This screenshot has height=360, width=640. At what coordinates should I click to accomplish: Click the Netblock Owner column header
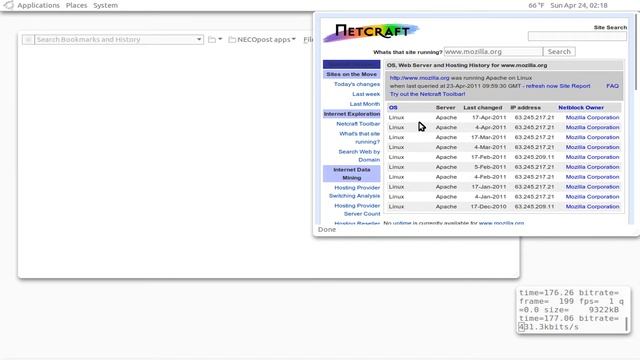click(581, 107)
